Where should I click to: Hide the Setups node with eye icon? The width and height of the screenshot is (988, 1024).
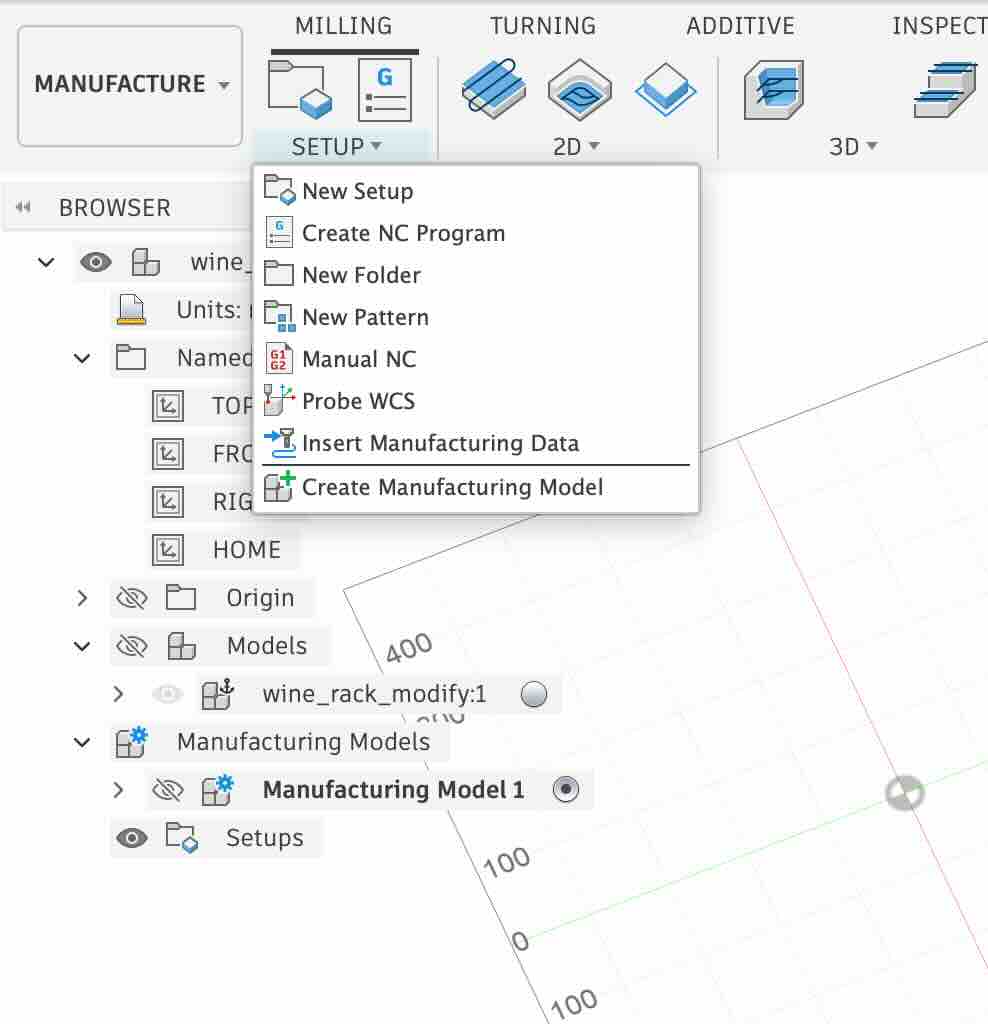pos(131,838)
